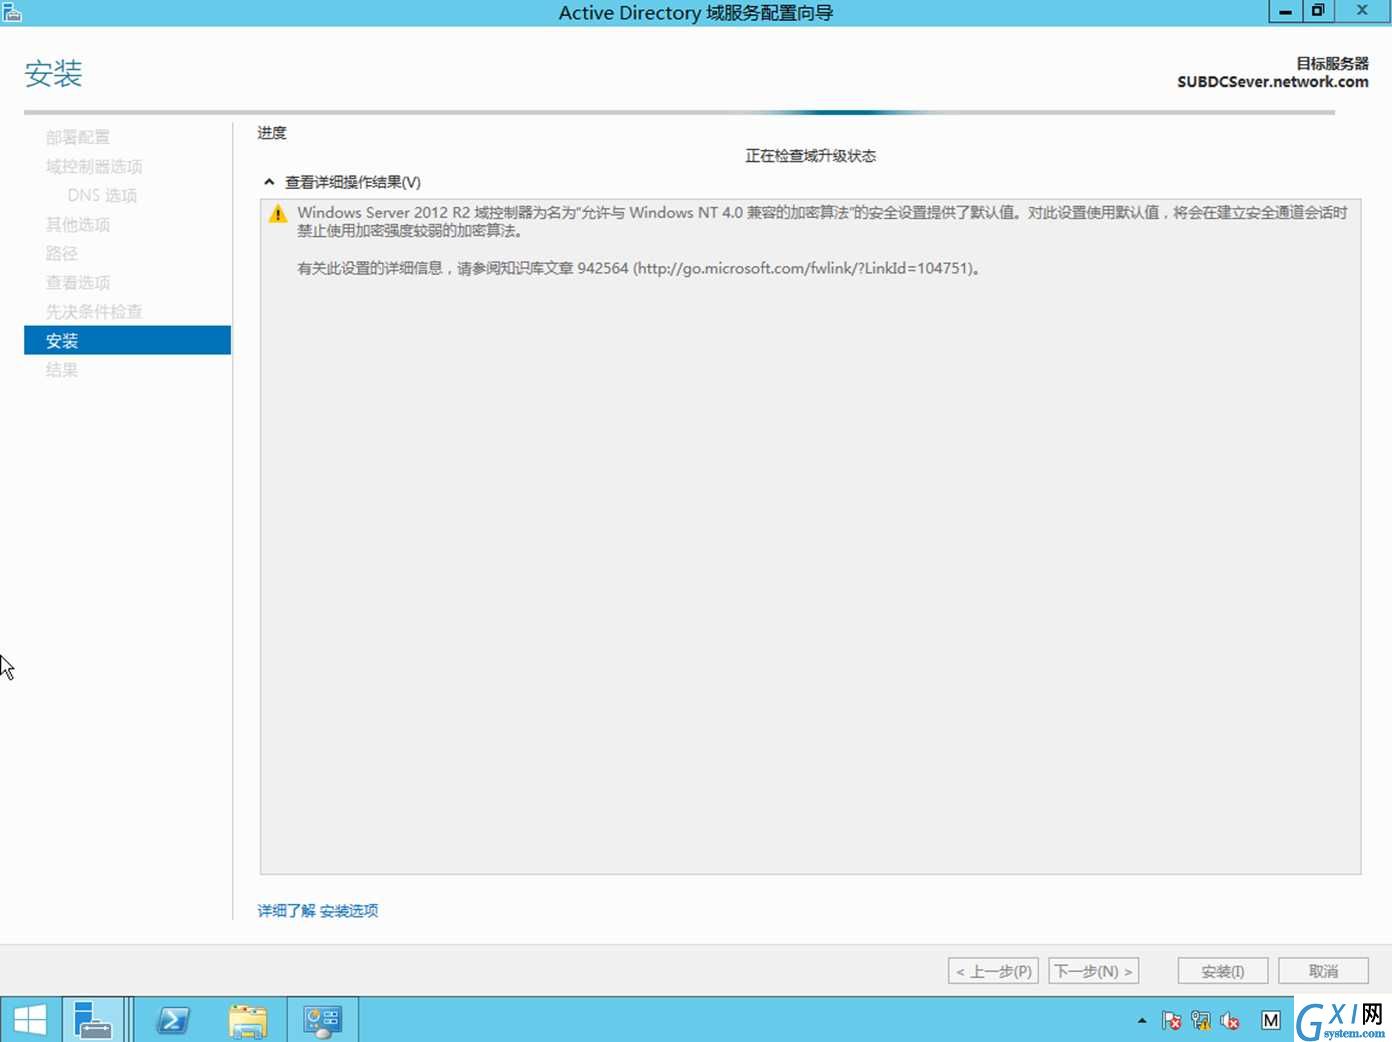This screenshot has width=1392, height=1042.
Task: Show hidden system tray icons
Action: click(x=1142, y=1021)
